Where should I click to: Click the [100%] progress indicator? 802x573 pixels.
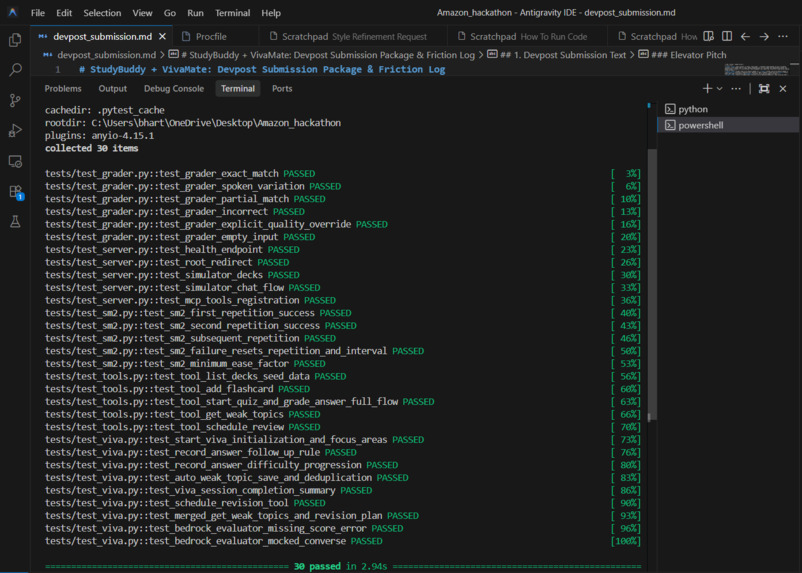(x=626, y=541)
